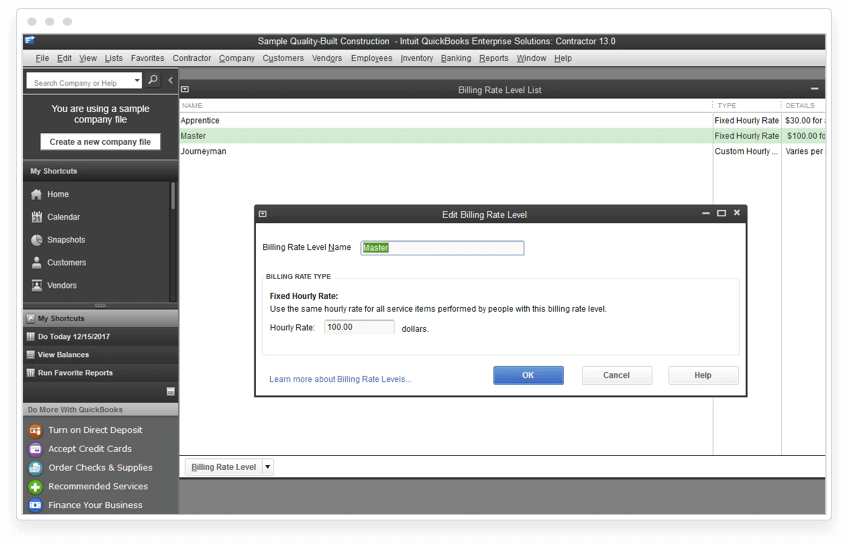Open the Contractor menu

click(191, 58)
